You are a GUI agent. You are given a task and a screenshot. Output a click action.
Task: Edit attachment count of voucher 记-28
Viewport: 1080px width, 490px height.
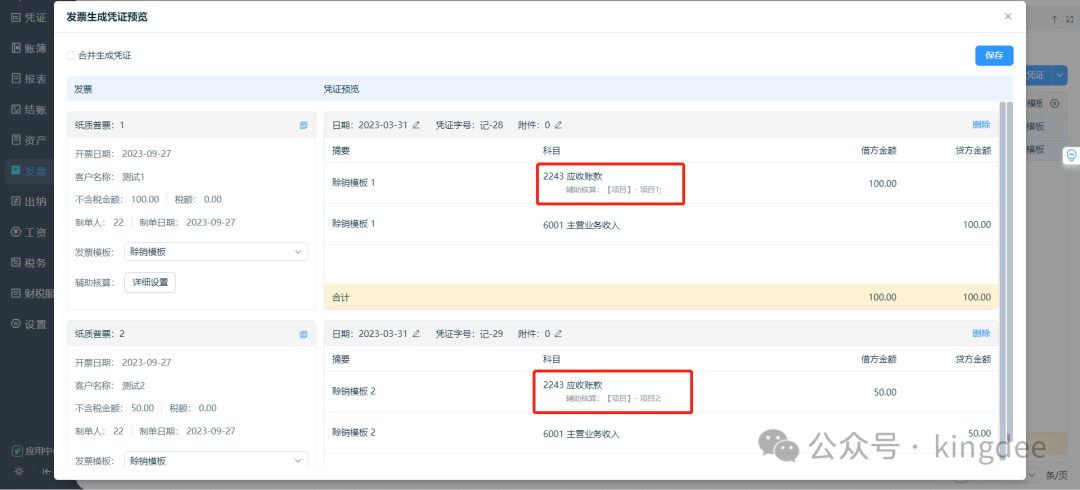click(559, 125)
